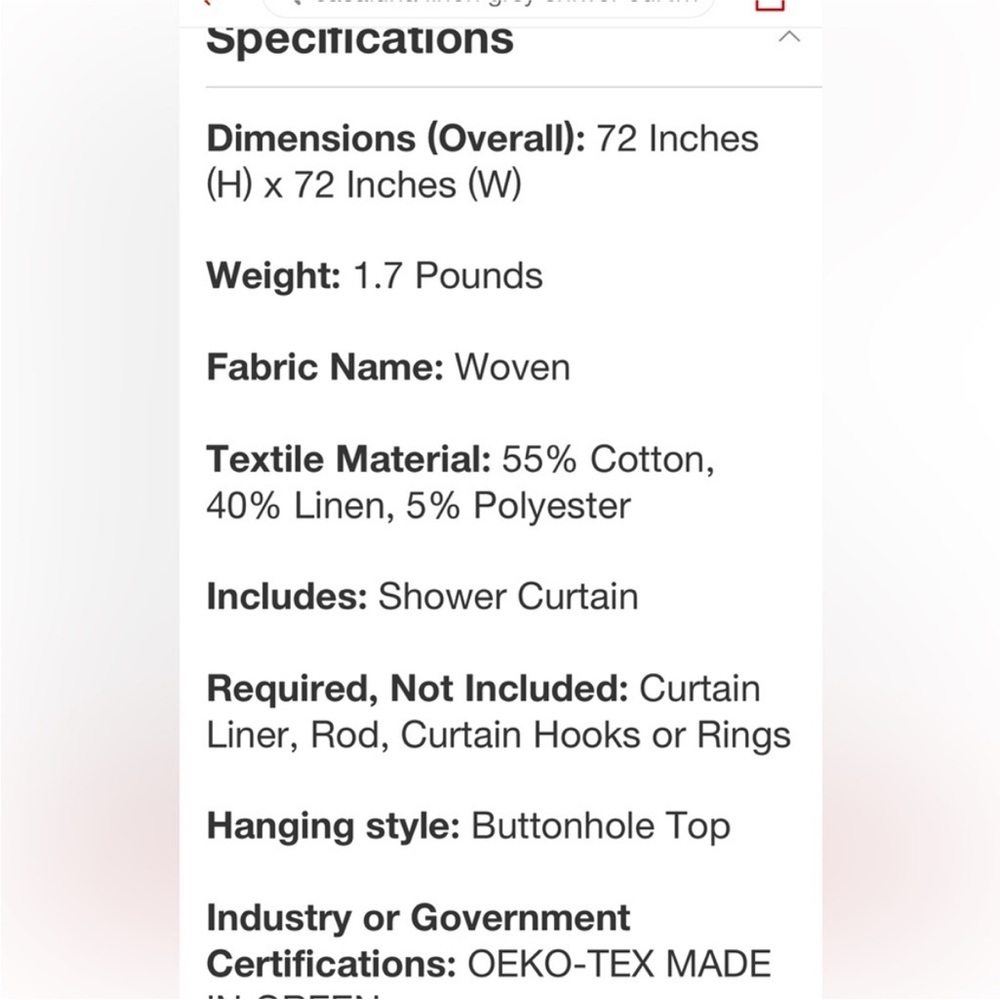
Task: Select the Hanging style label
Action: click(333, 827)
